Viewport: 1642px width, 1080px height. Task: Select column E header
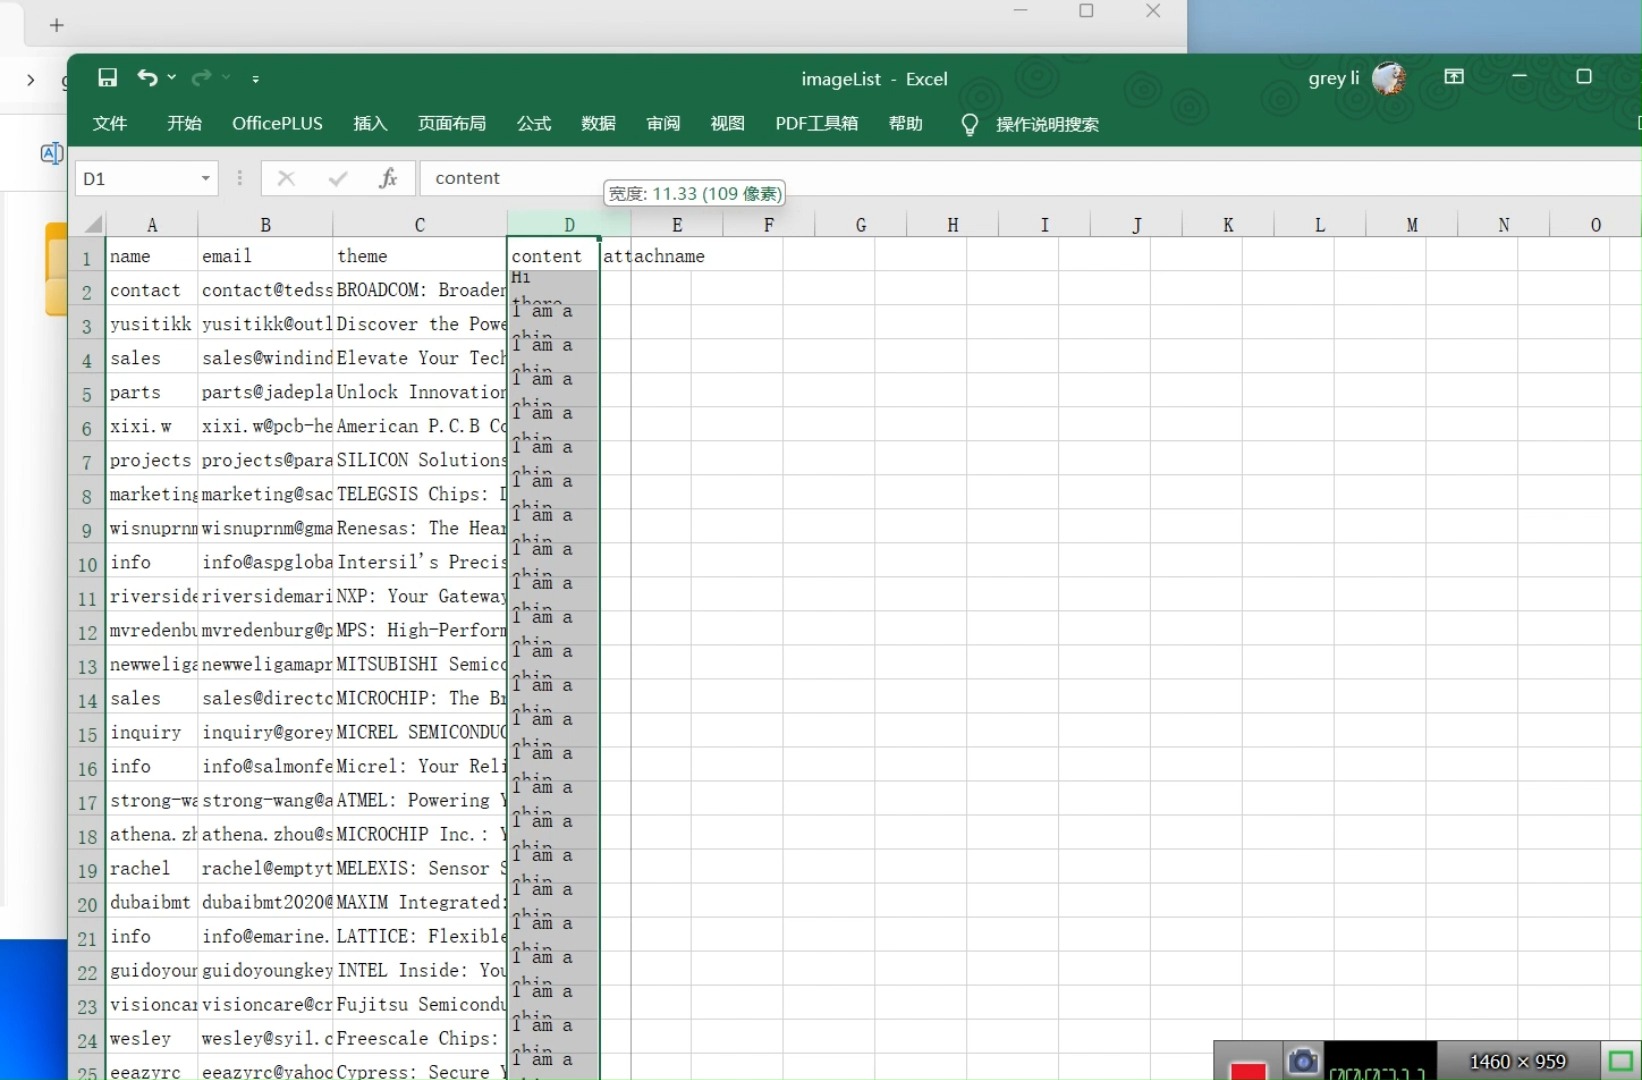(677, 225)
